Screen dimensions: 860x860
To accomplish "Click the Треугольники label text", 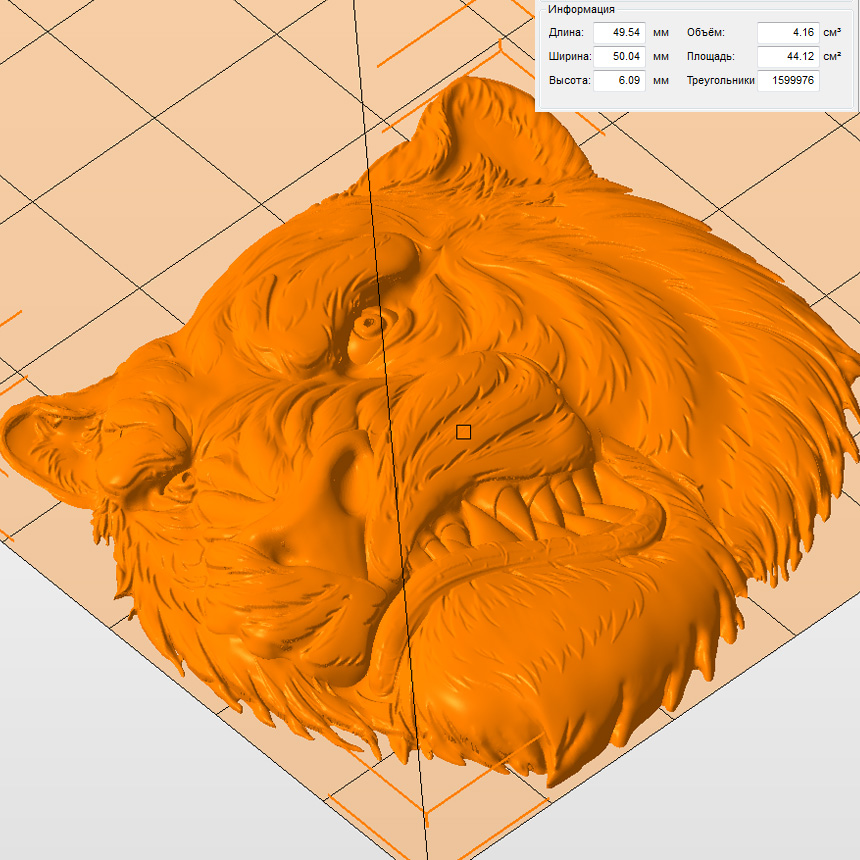I will tap(720, 80).
